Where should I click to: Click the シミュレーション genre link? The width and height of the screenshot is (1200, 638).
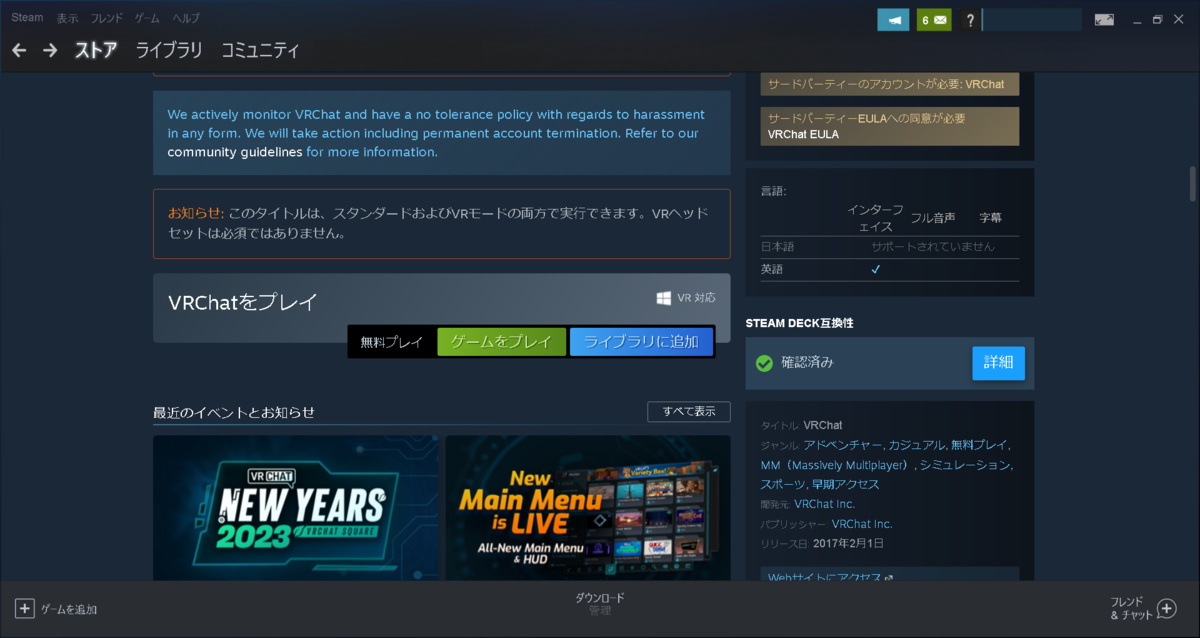(965, 465)
